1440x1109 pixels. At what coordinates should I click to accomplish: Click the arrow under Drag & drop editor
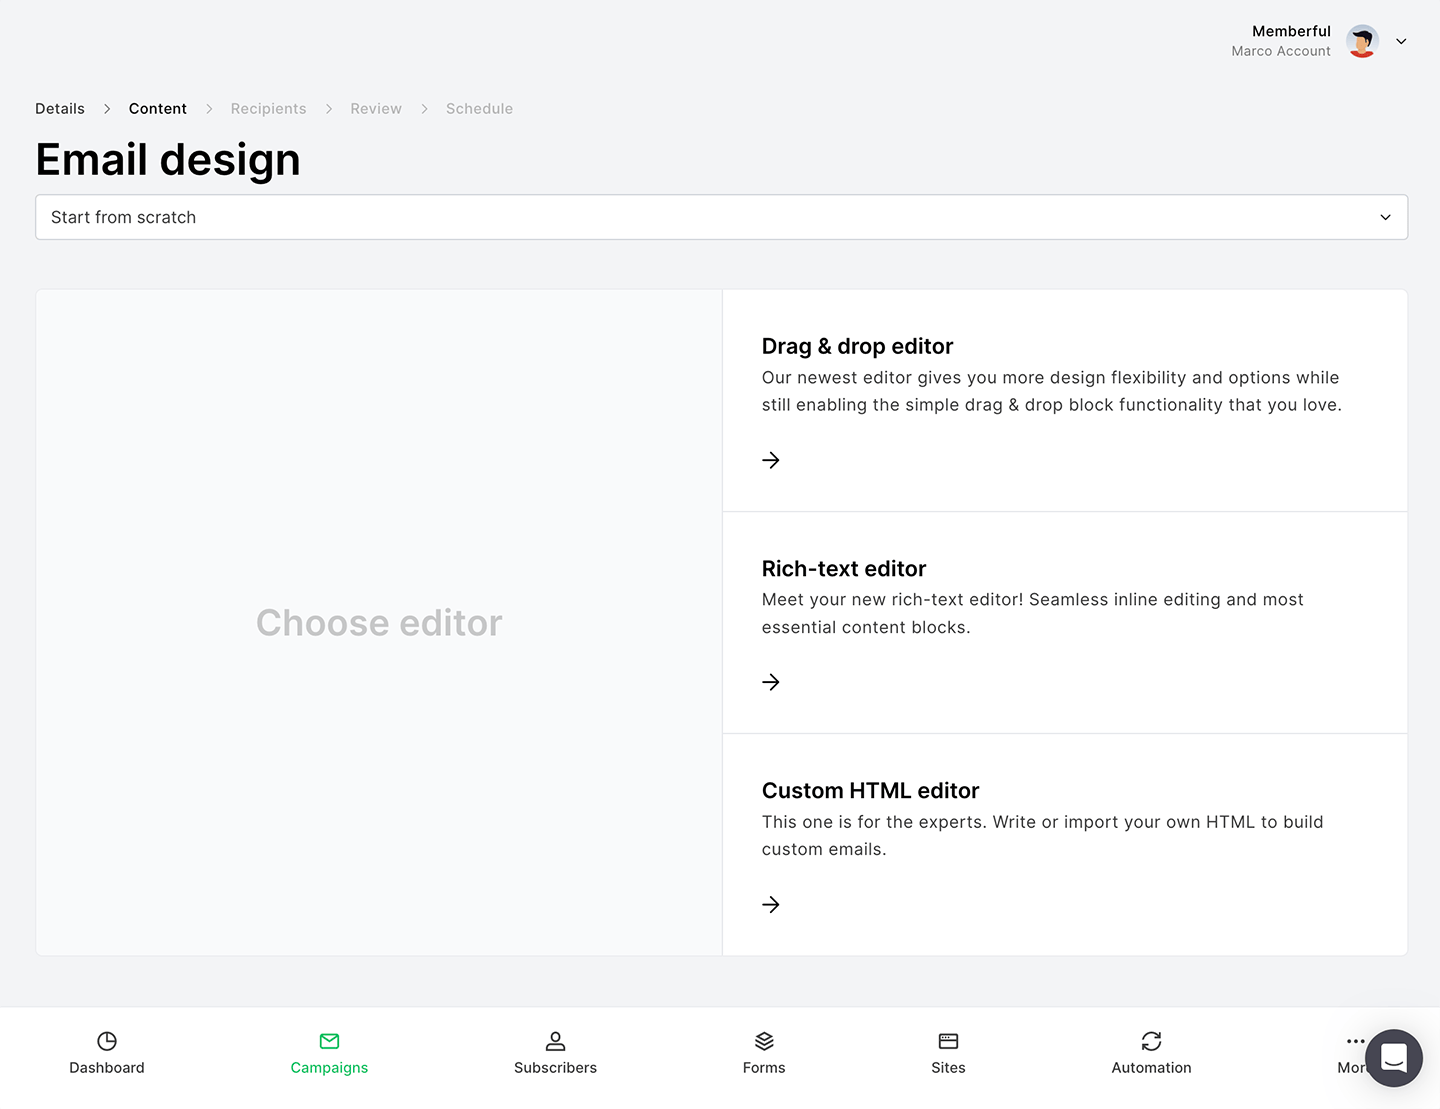pyautogui.click(x=771, y=460)
